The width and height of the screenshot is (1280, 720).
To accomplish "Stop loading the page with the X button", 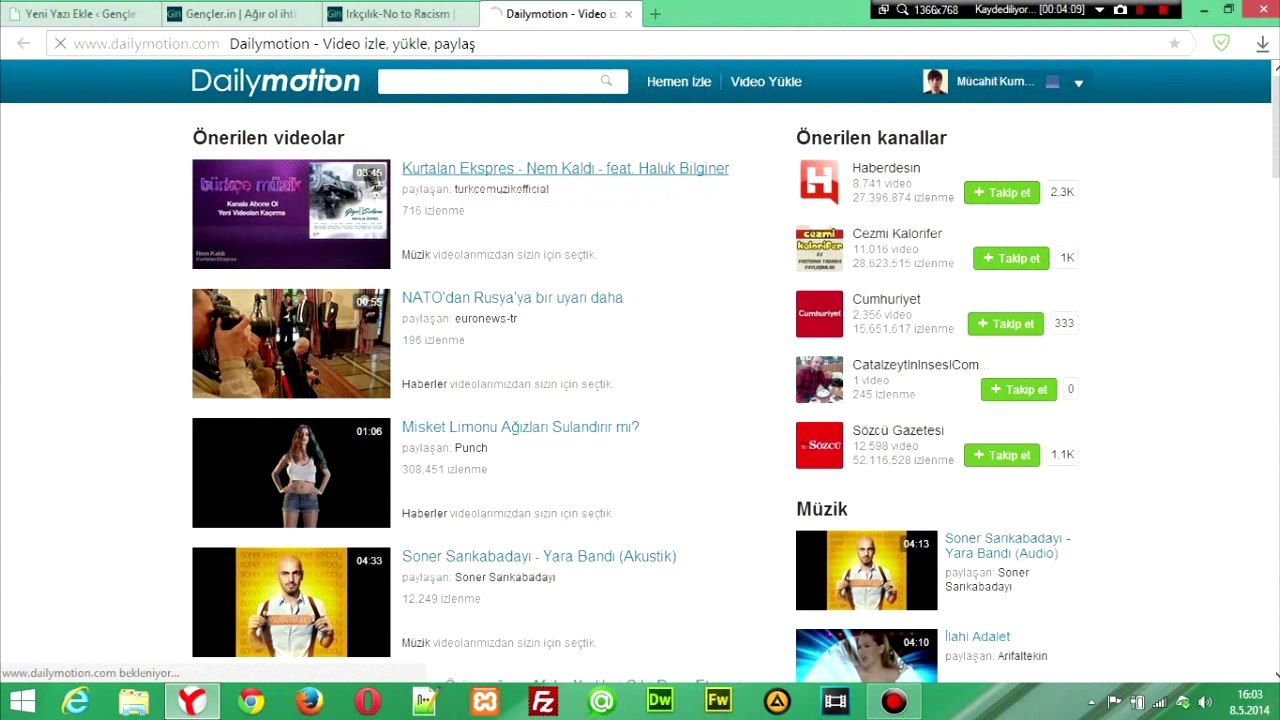I will 59,44.
